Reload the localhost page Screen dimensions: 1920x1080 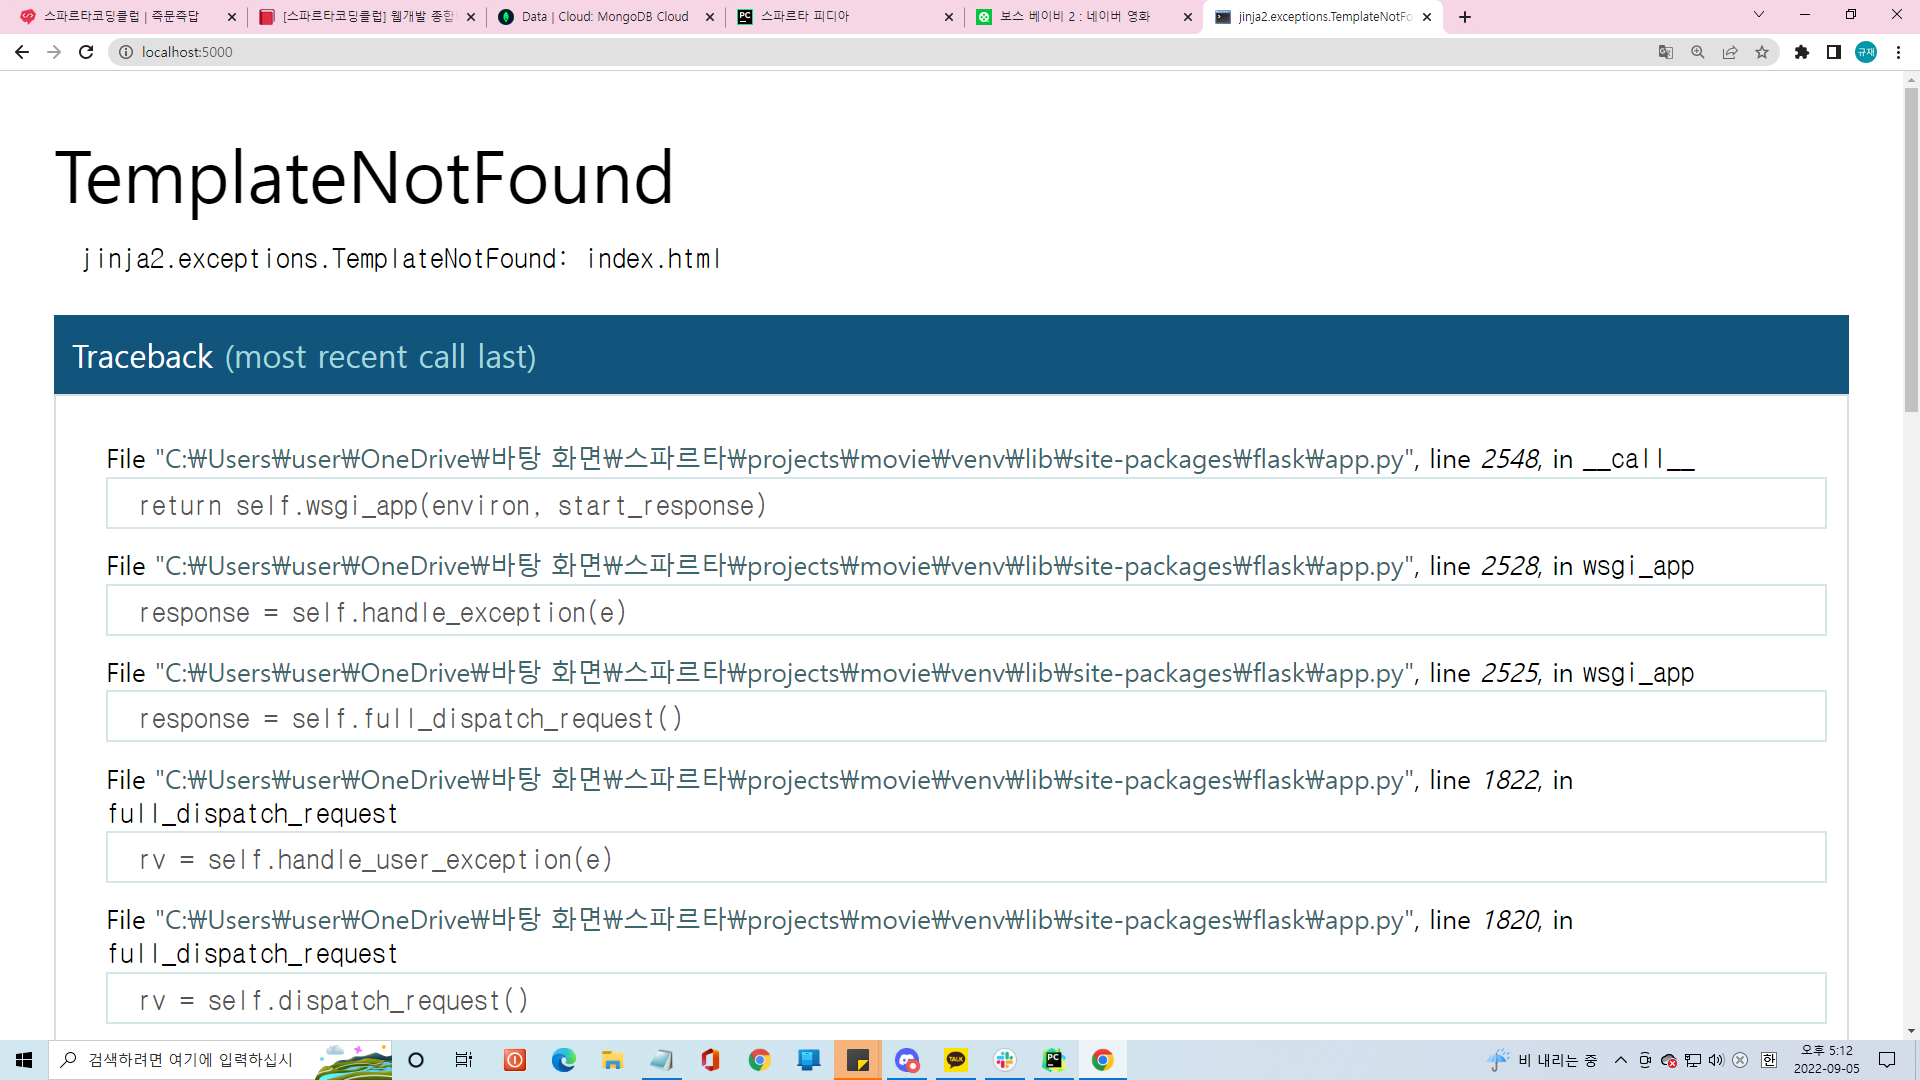point(86,52)
